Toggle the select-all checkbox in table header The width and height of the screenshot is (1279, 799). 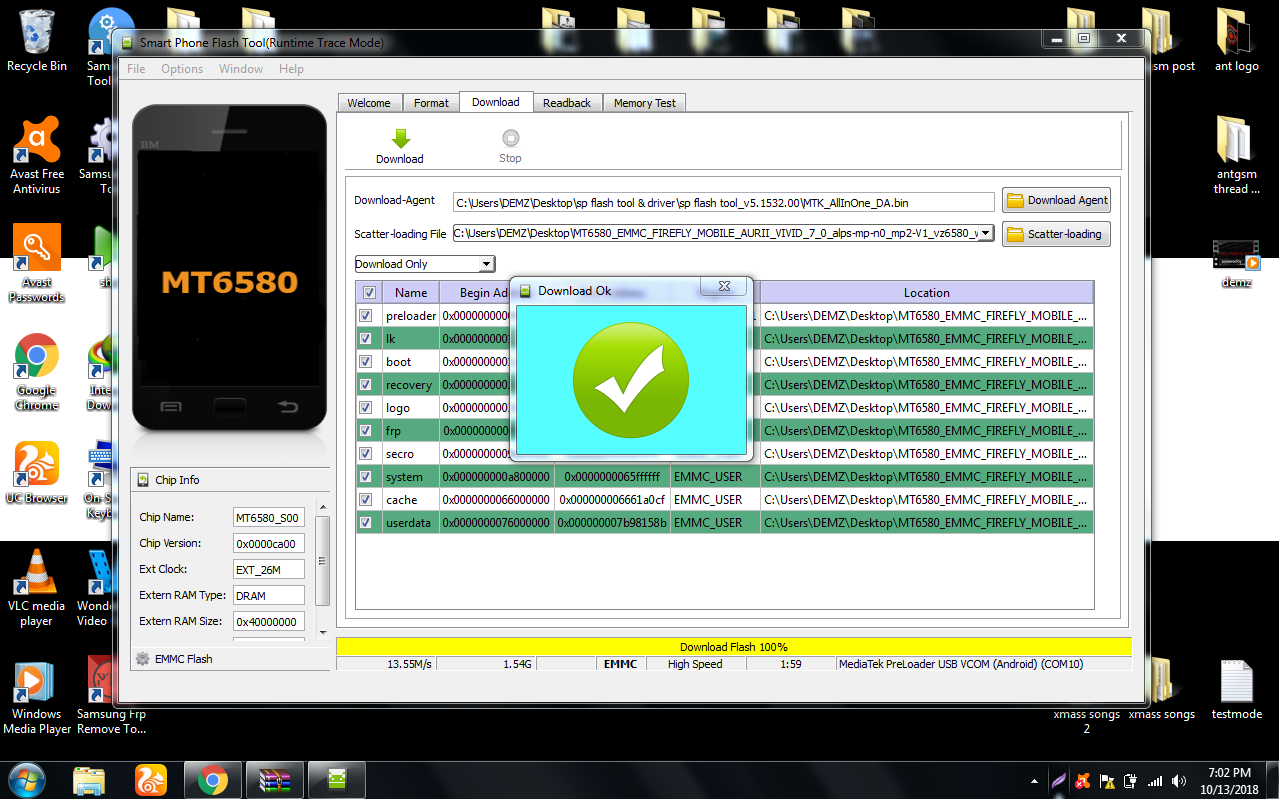point(369,293)
